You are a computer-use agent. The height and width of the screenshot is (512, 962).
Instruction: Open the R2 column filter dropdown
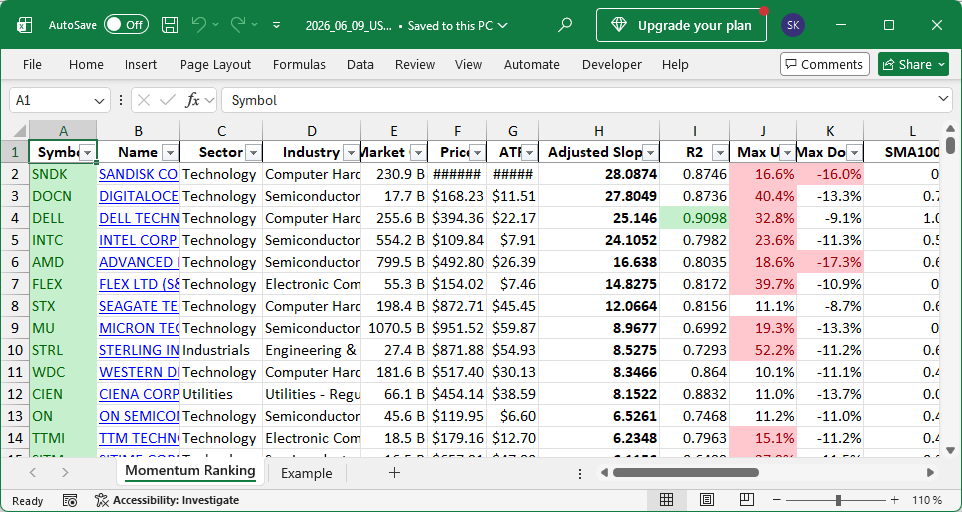(x=720, y=153)
